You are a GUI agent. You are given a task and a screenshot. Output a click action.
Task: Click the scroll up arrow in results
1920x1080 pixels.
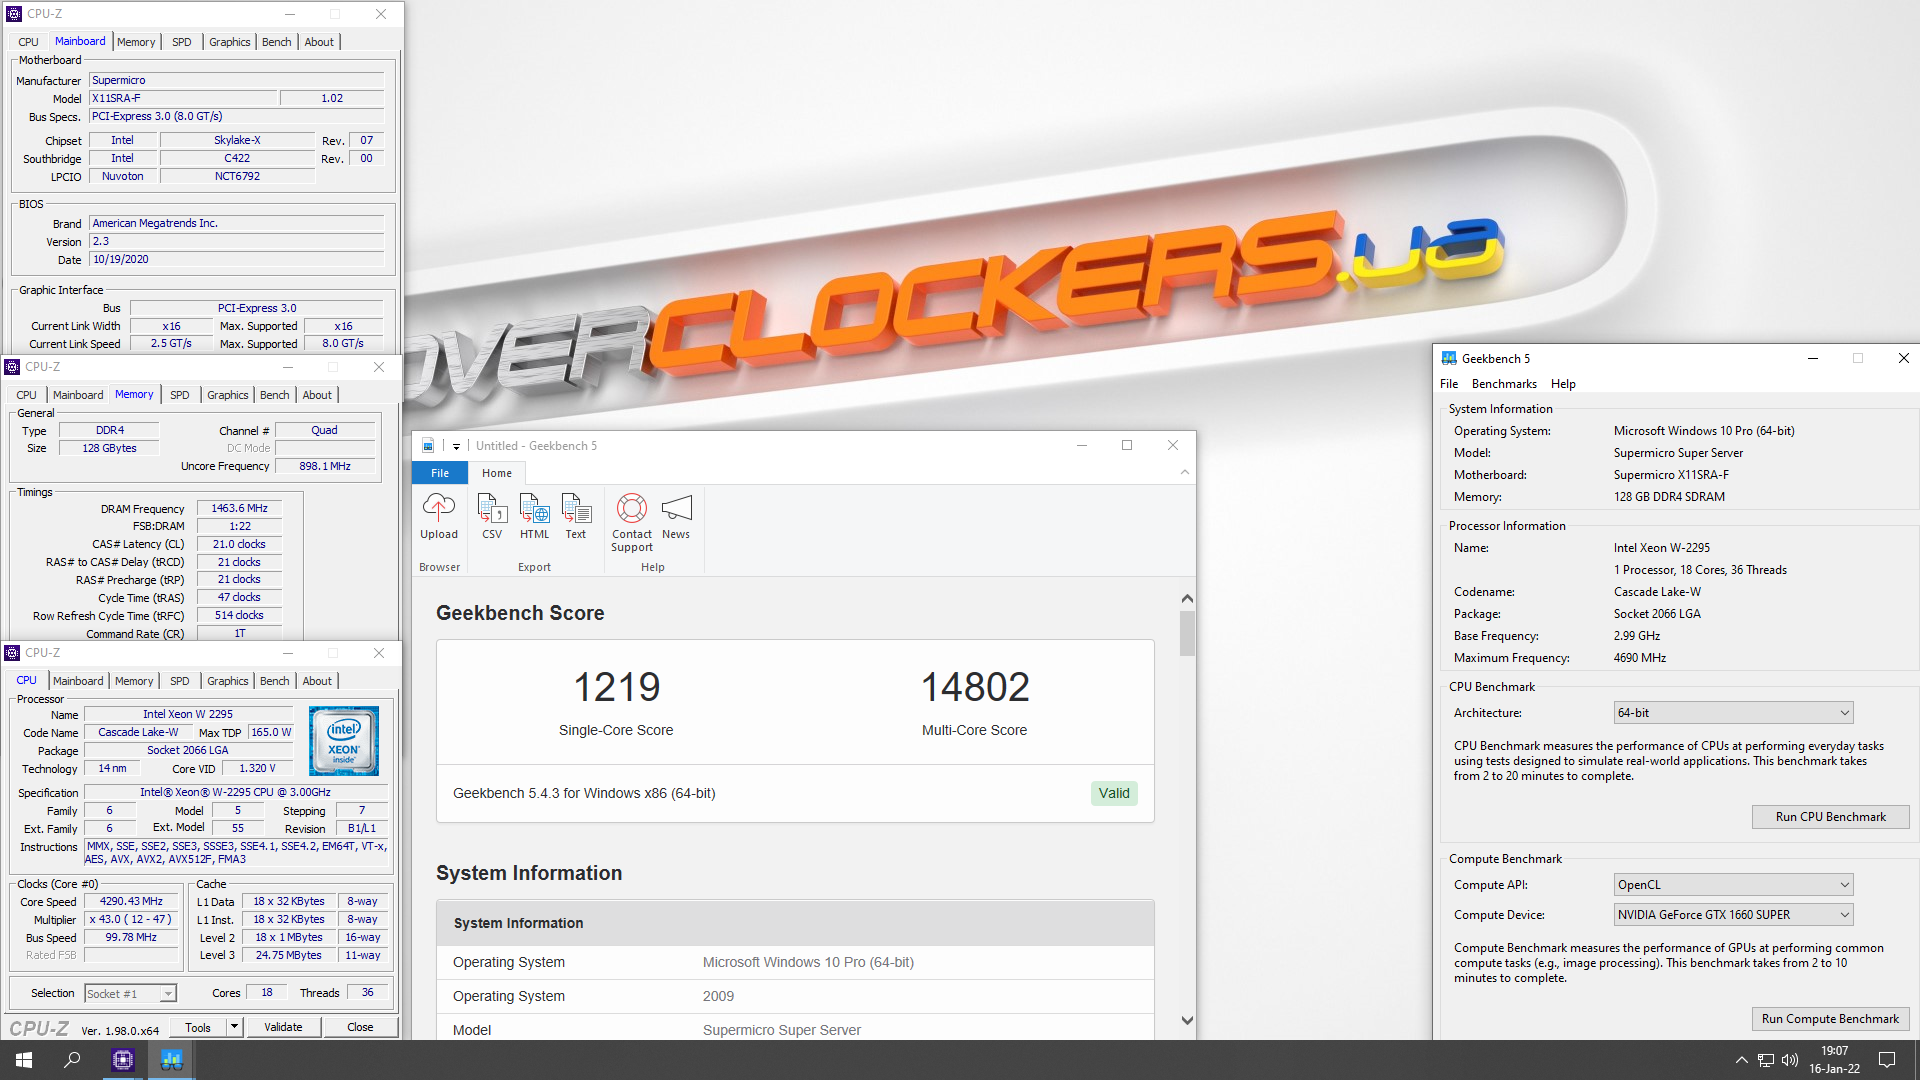(x=1187, y=598)
